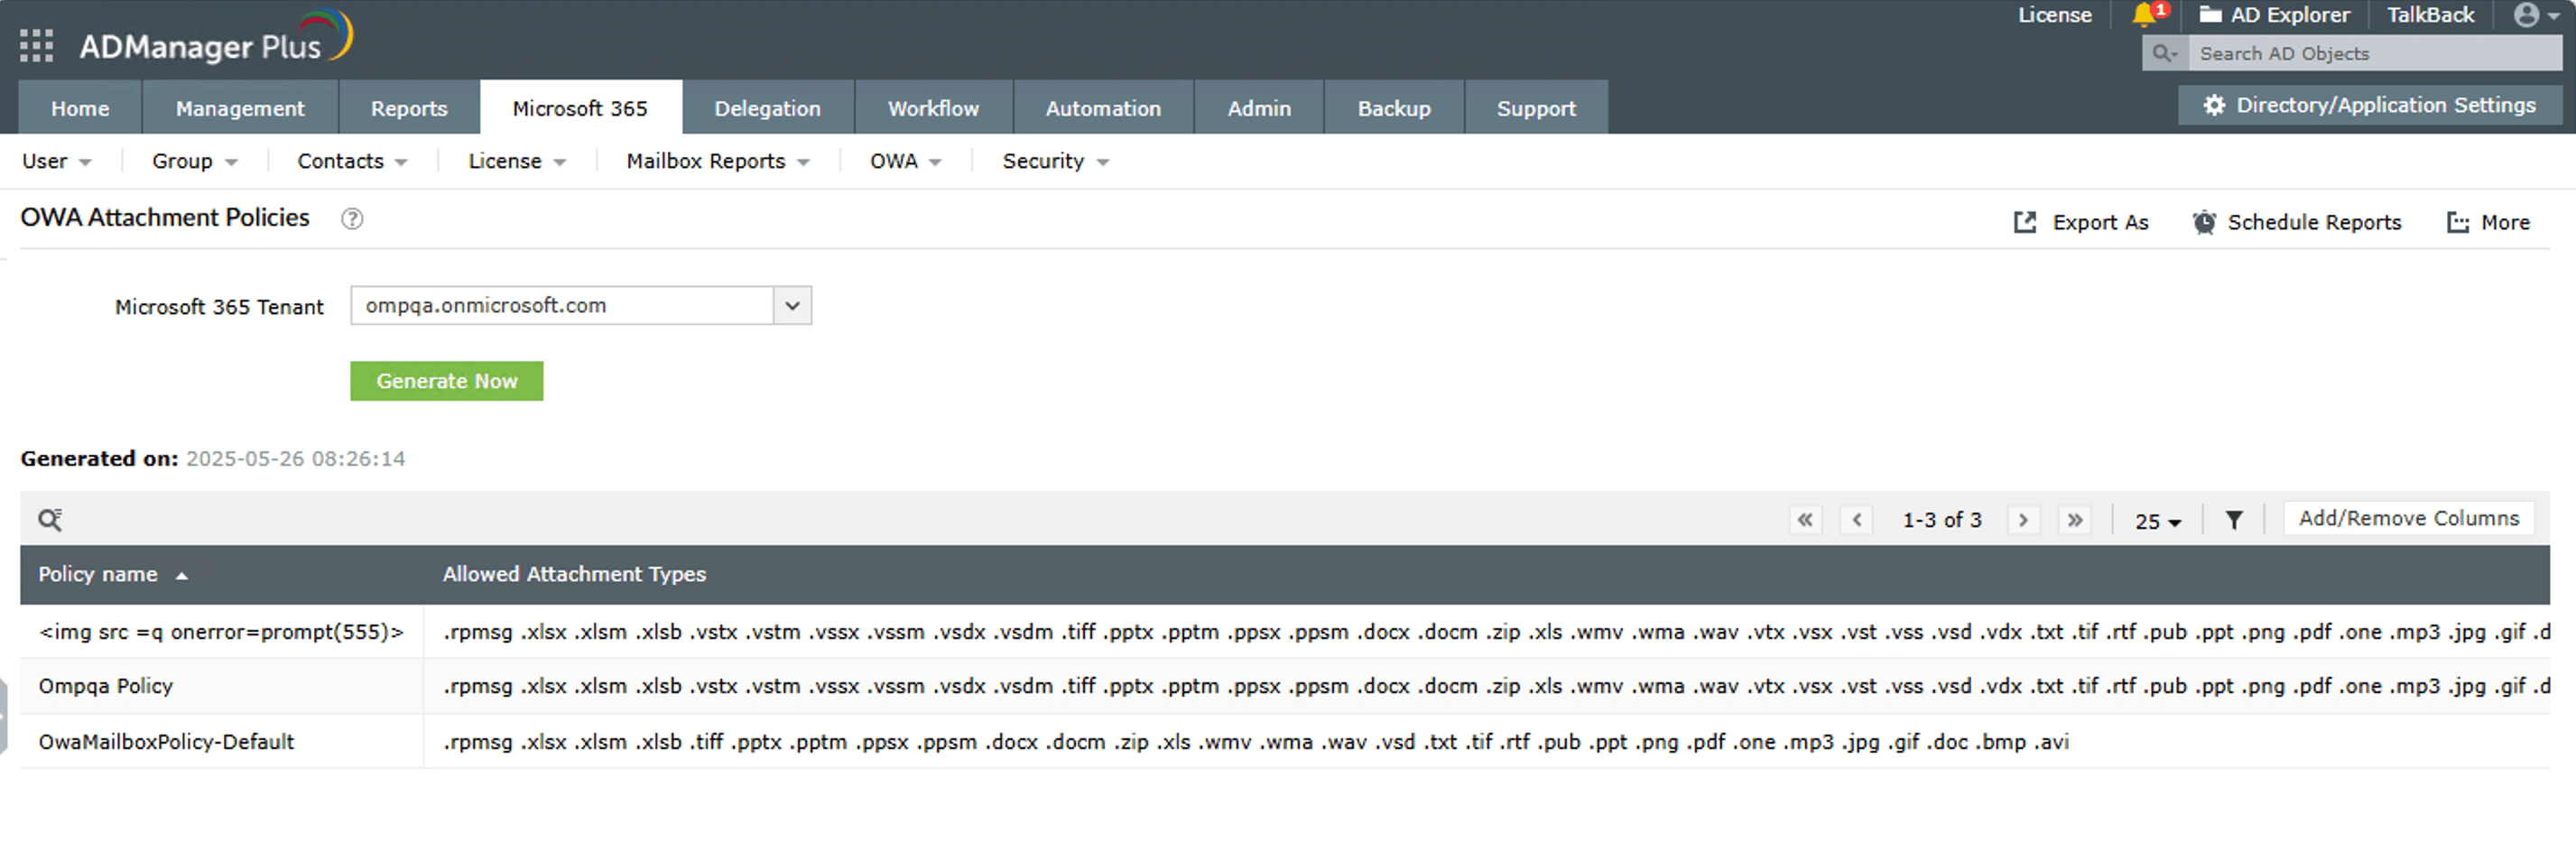Expand the Microsoft 365 Tenant dropdown
This screenshot has height=852, width=2576.
click(792, 305)
